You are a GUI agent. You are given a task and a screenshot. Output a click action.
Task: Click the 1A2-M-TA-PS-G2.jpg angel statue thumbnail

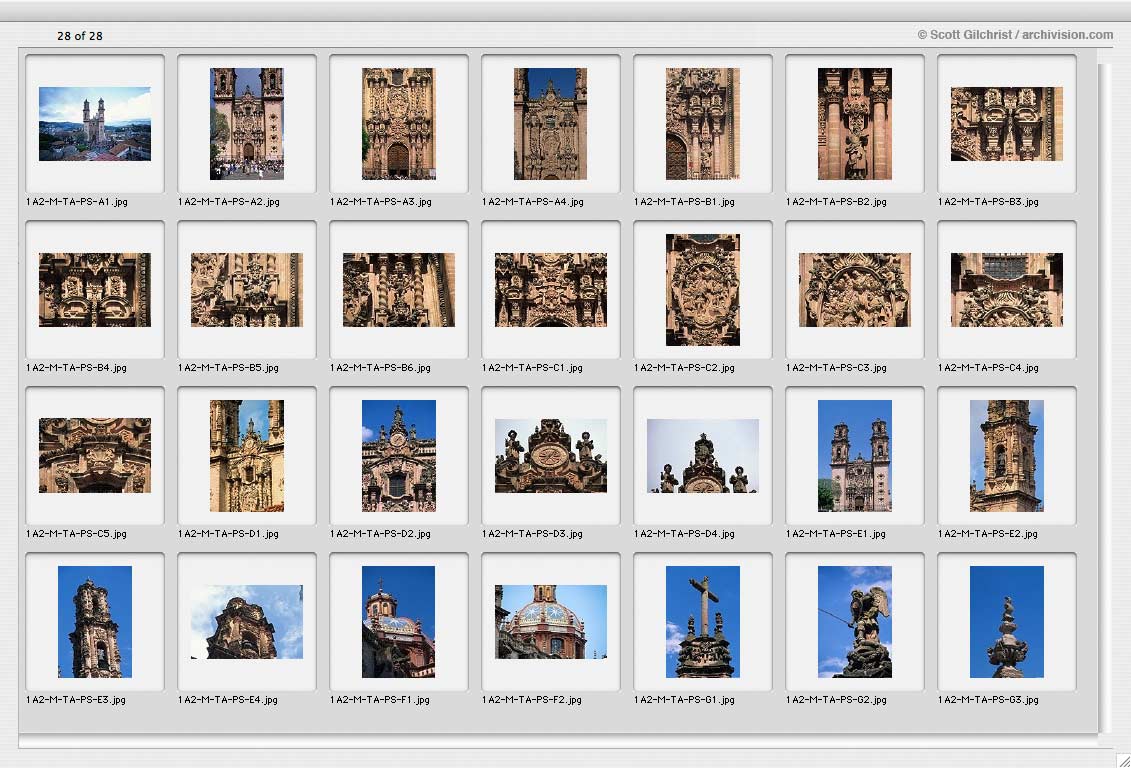coord(855,622)
